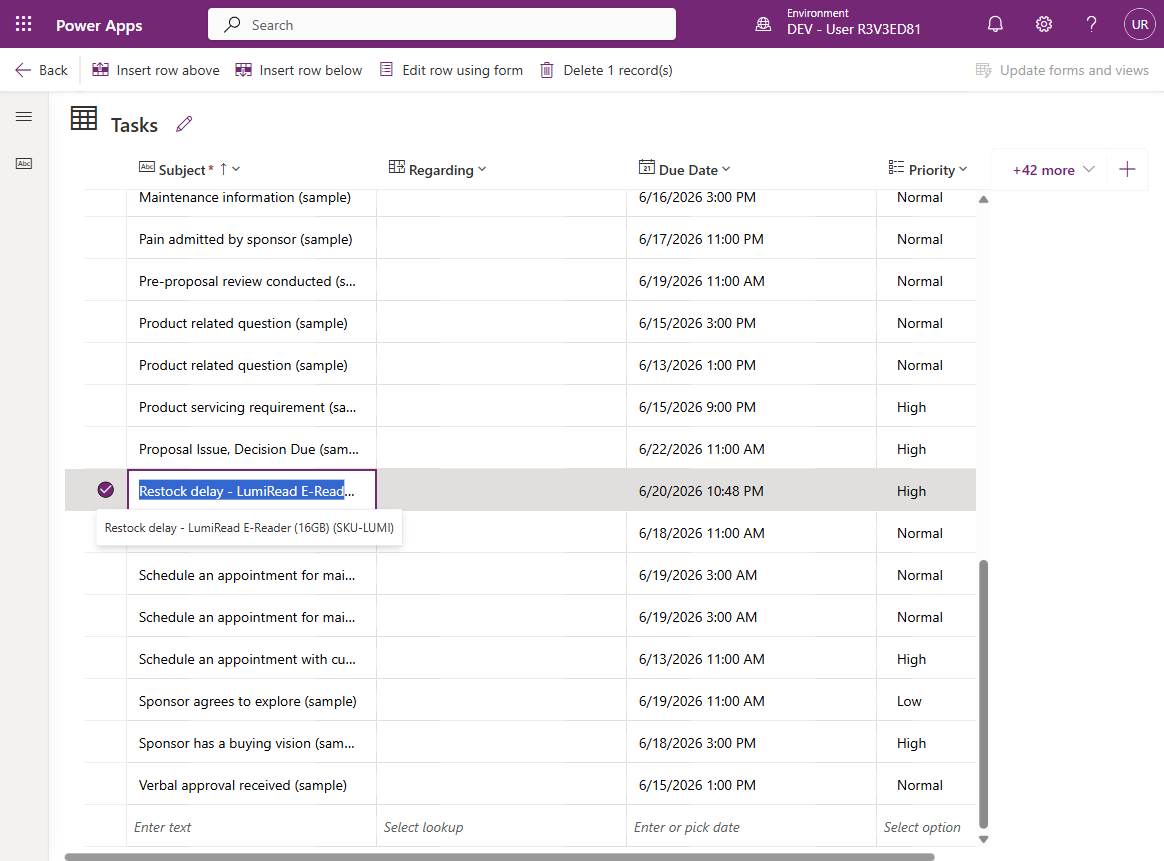Open the Environment picker globe icon

click(763, 24)
